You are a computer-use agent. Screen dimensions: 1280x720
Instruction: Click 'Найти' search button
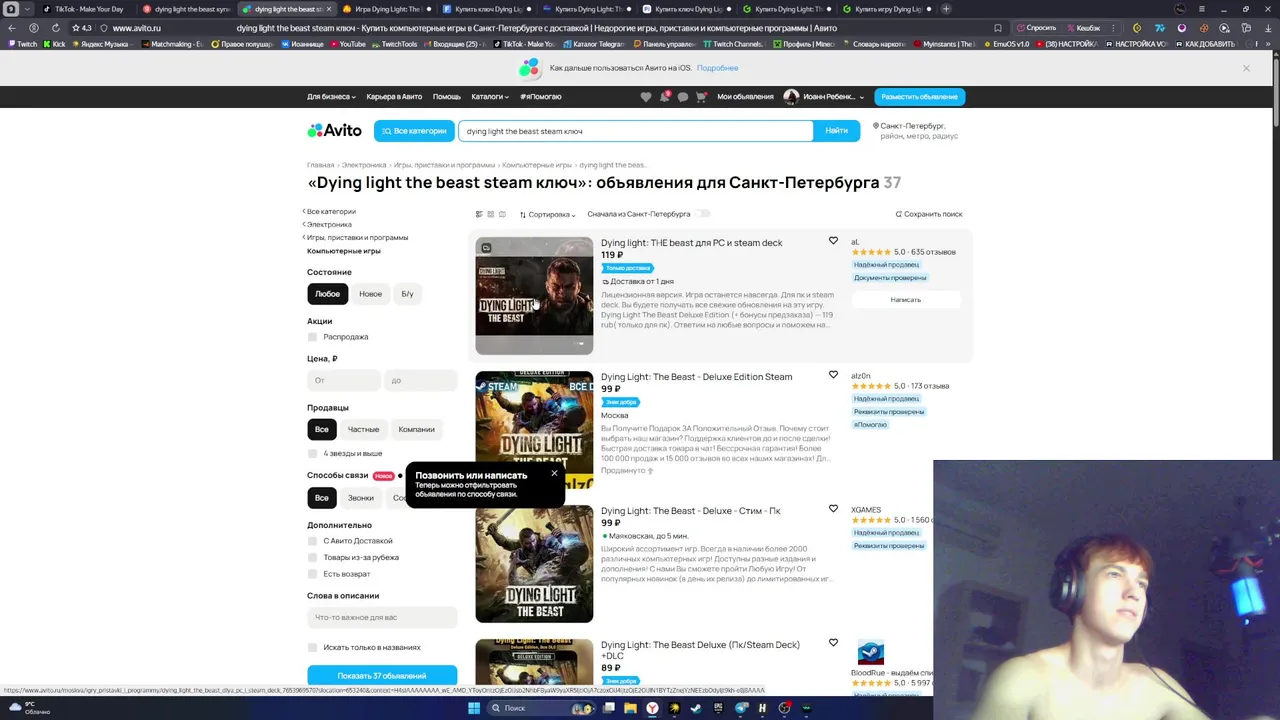837,131
